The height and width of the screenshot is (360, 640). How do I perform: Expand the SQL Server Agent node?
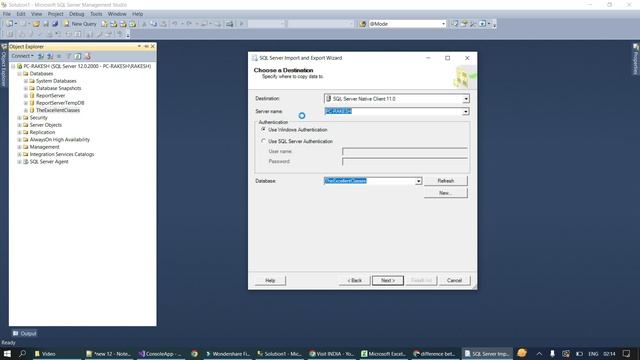tap(19, 162)
